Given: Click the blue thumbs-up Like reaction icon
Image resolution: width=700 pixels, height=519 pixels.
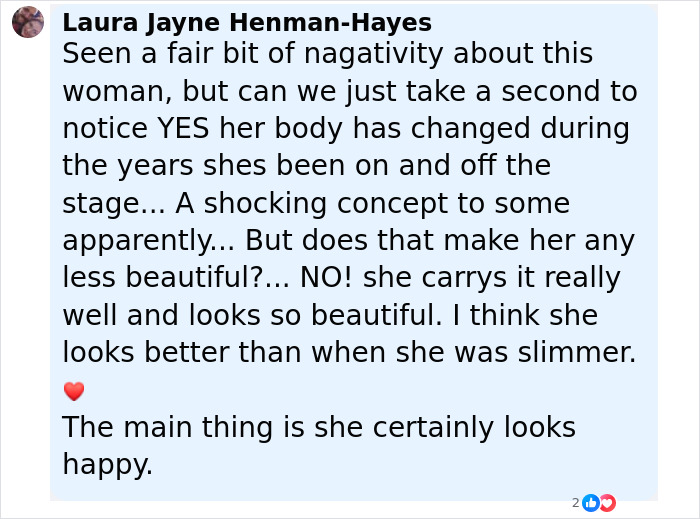Looking at the screenshot, I should (590, 503).
